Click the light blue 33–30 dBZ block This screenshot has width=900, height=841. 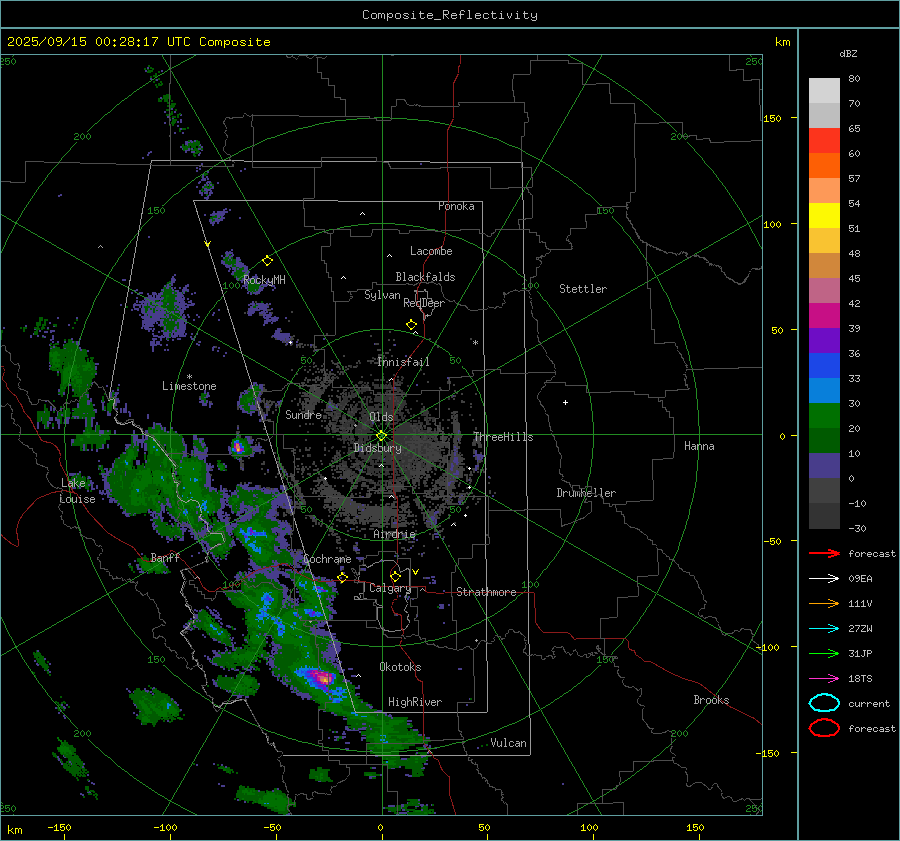pos(824,390)
